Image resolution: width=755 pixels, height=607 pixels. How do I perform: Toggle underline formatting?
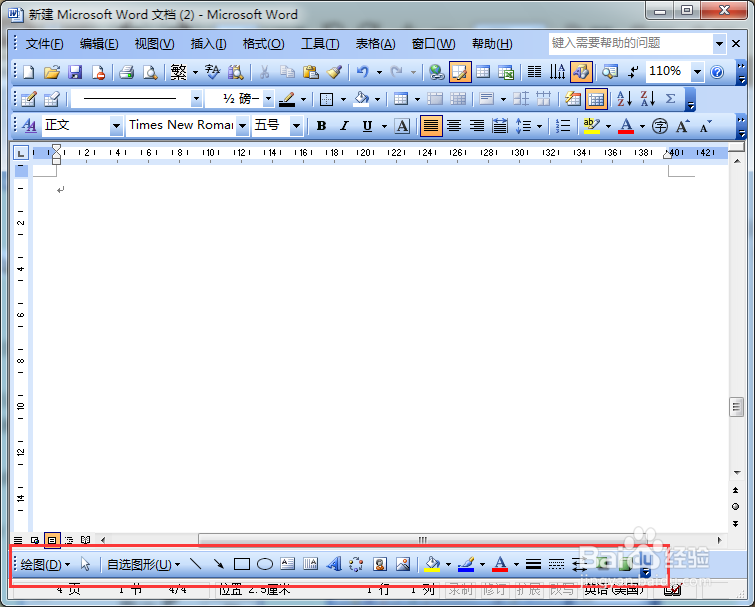[x=367, y=126]
